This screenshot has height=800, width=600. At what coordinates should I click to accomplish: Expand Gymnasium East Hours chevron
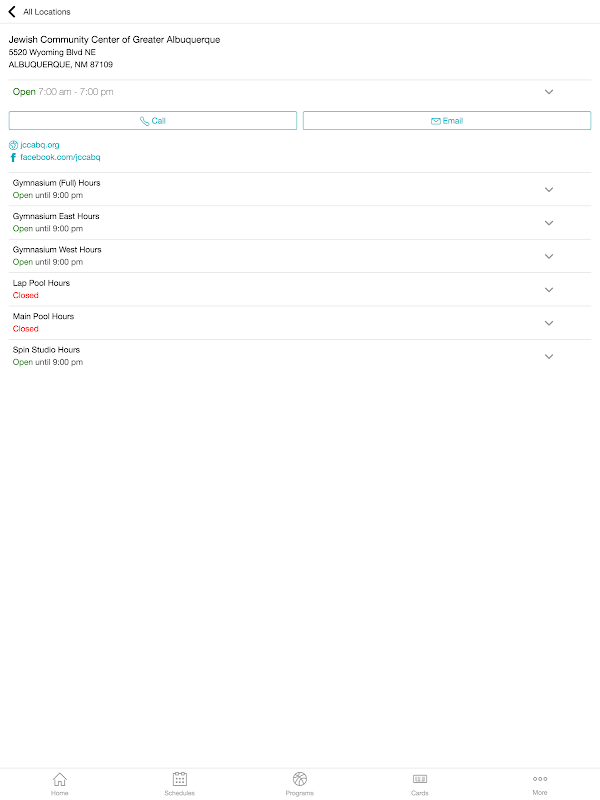549,223
